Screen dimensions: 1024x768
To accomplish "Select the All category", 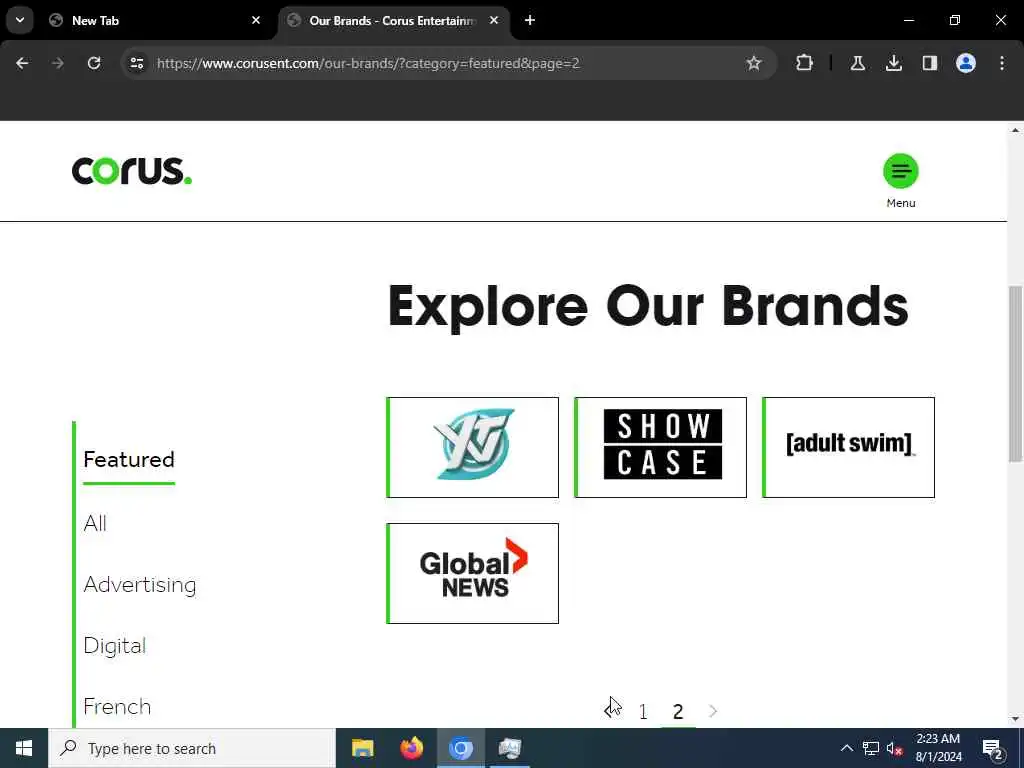I will pyautogui.click(x=95, y=523).
